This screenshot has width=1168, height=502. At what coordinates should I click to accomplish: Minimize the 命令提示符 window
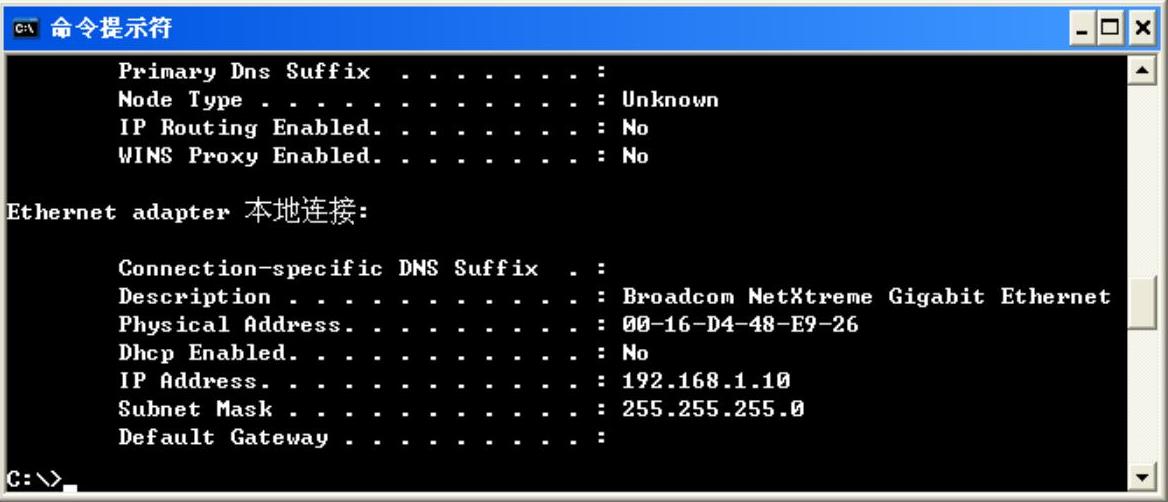pyautogui.click(x=1082, y=29)
